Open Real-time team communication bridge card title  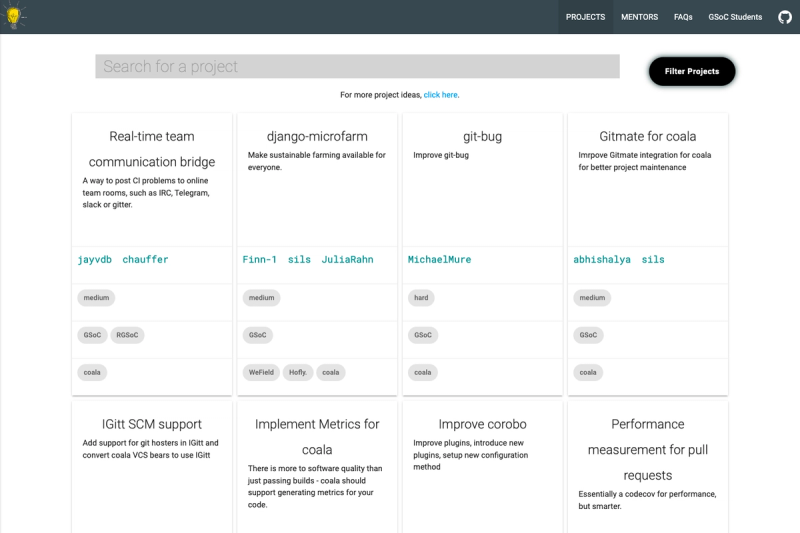click(x=152, y=149)
